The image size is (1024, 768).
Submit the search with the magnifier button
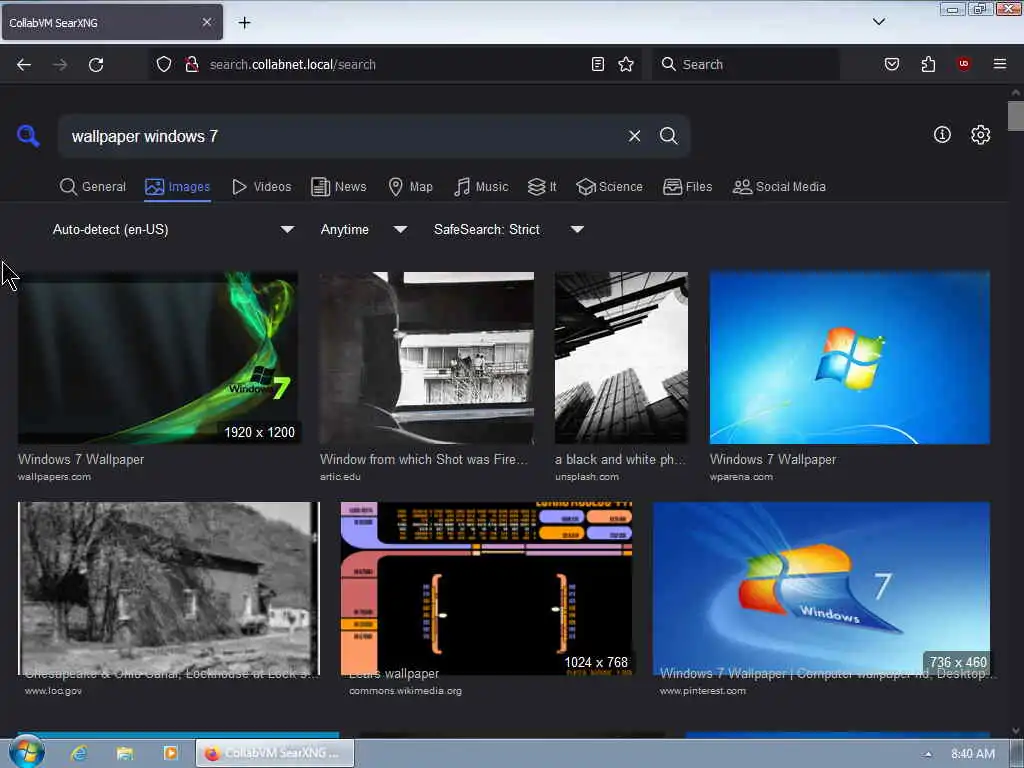(x=668, y=136)
